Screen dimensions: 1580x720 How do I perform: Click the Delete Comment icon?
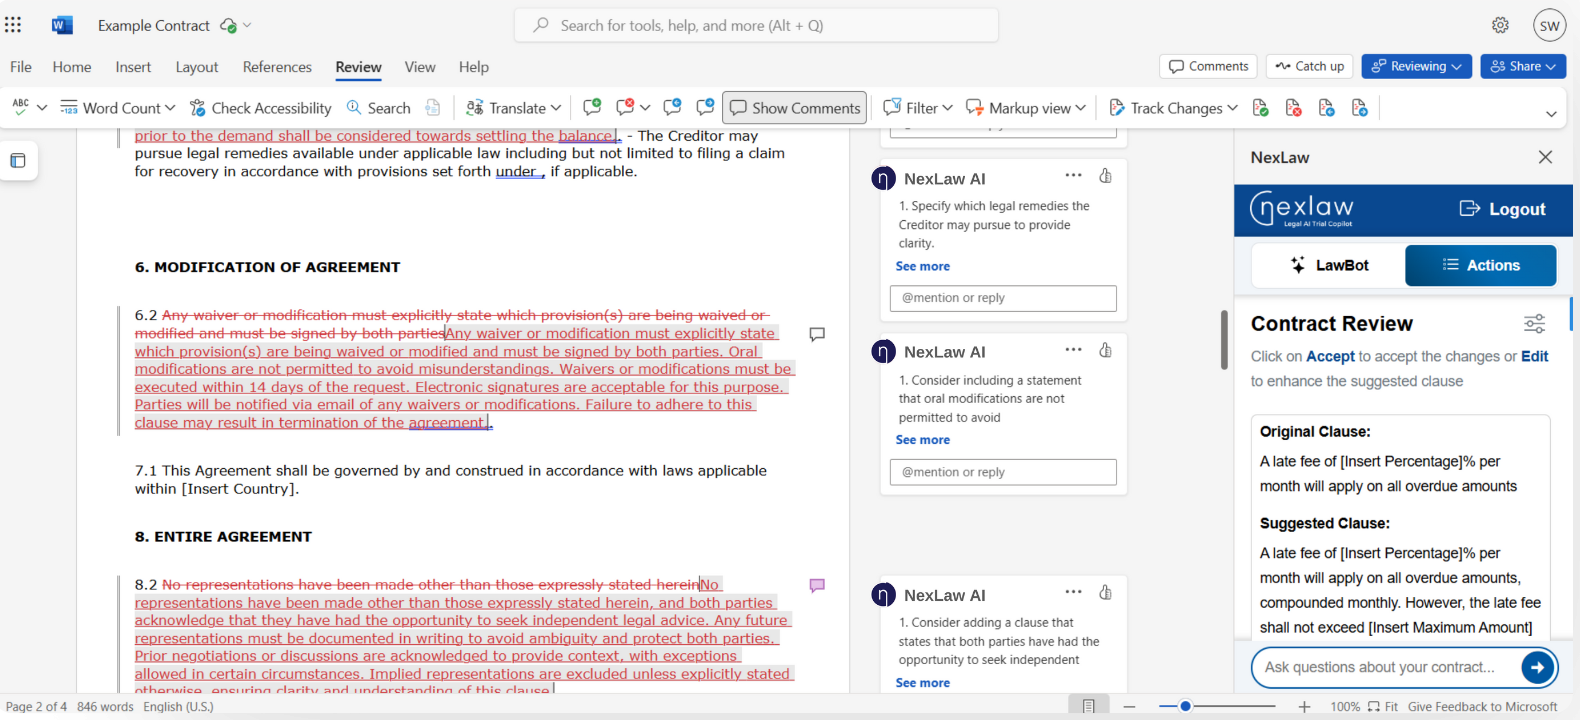pyautogui.click(x=625, y=107)
